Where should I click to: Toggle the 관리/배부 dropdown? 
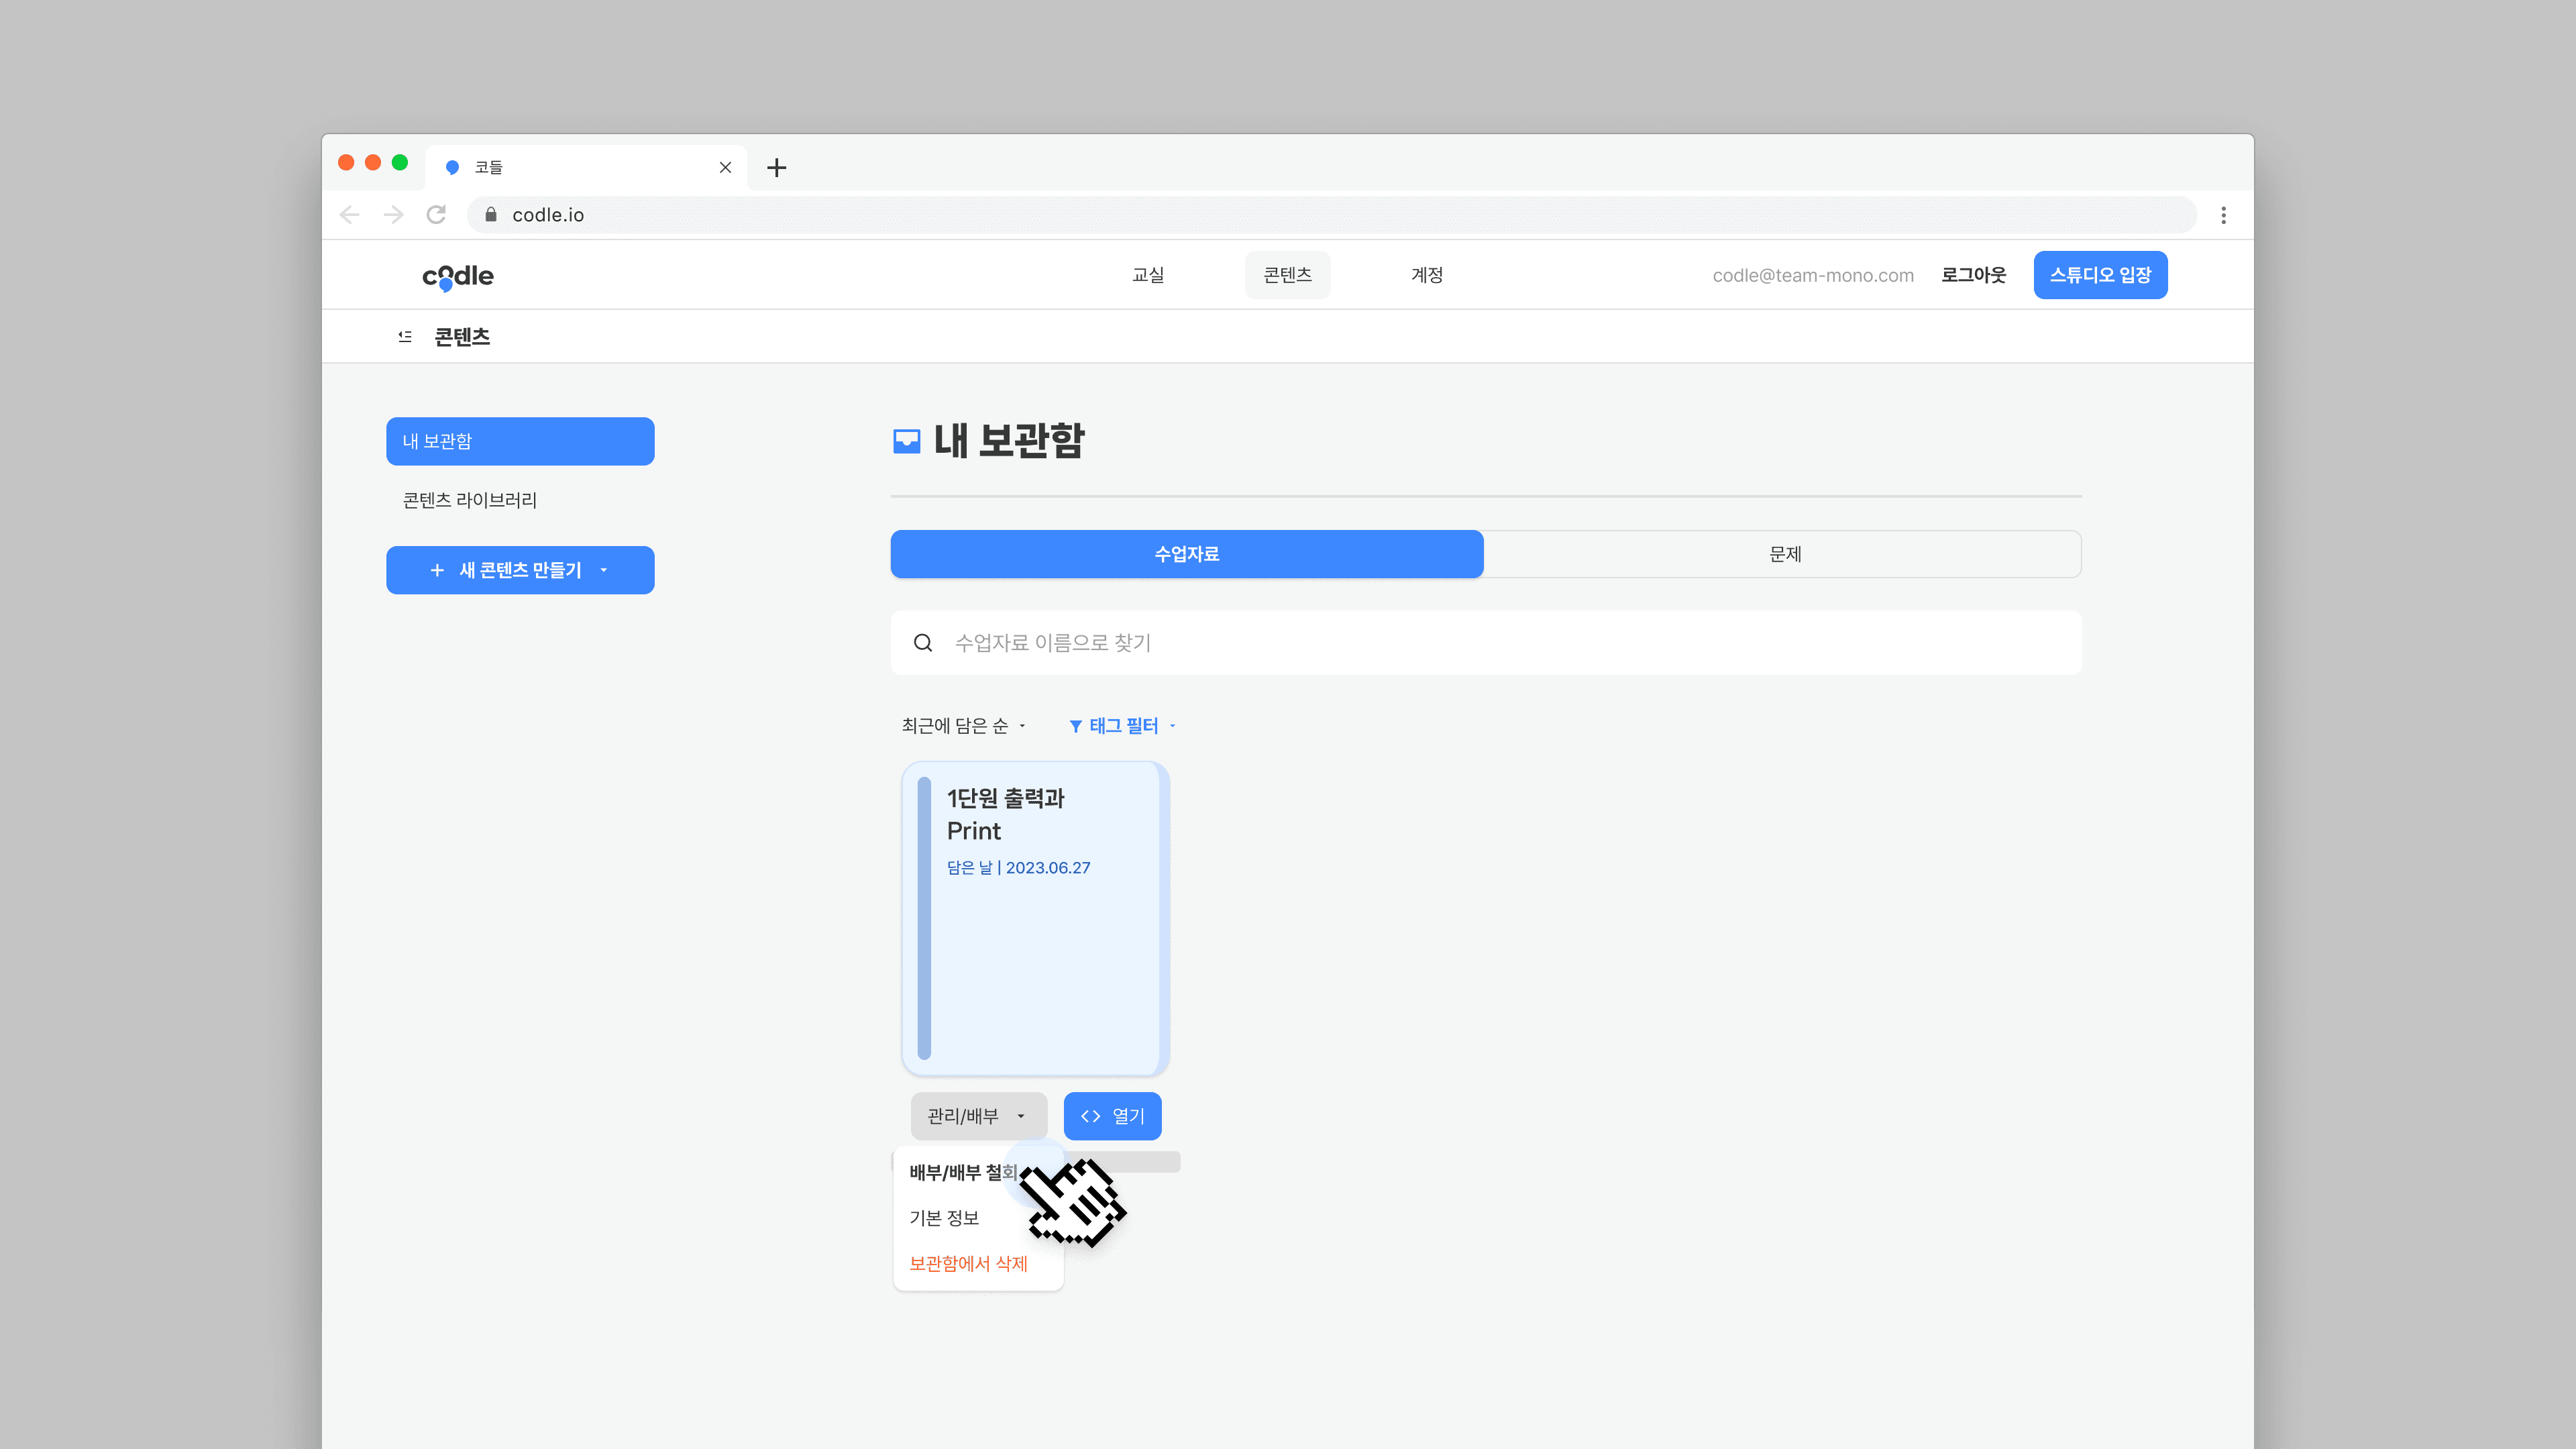click(x=978, y=1116)
